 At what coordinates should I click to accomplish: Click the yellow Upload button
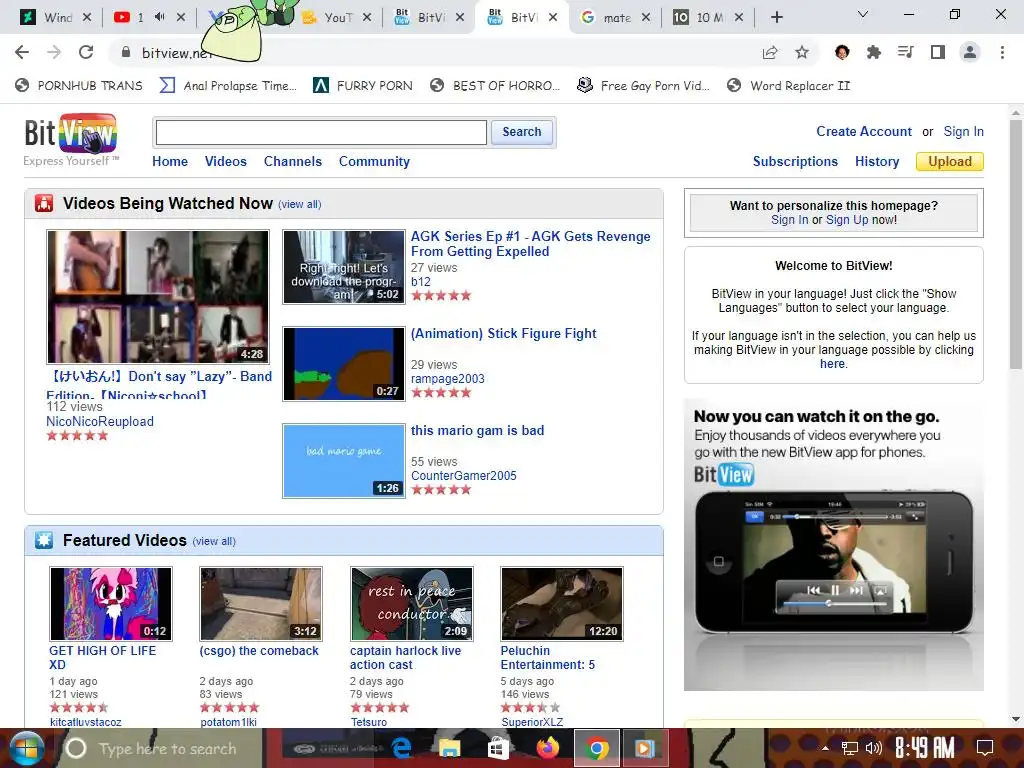[x=950, y=161]
